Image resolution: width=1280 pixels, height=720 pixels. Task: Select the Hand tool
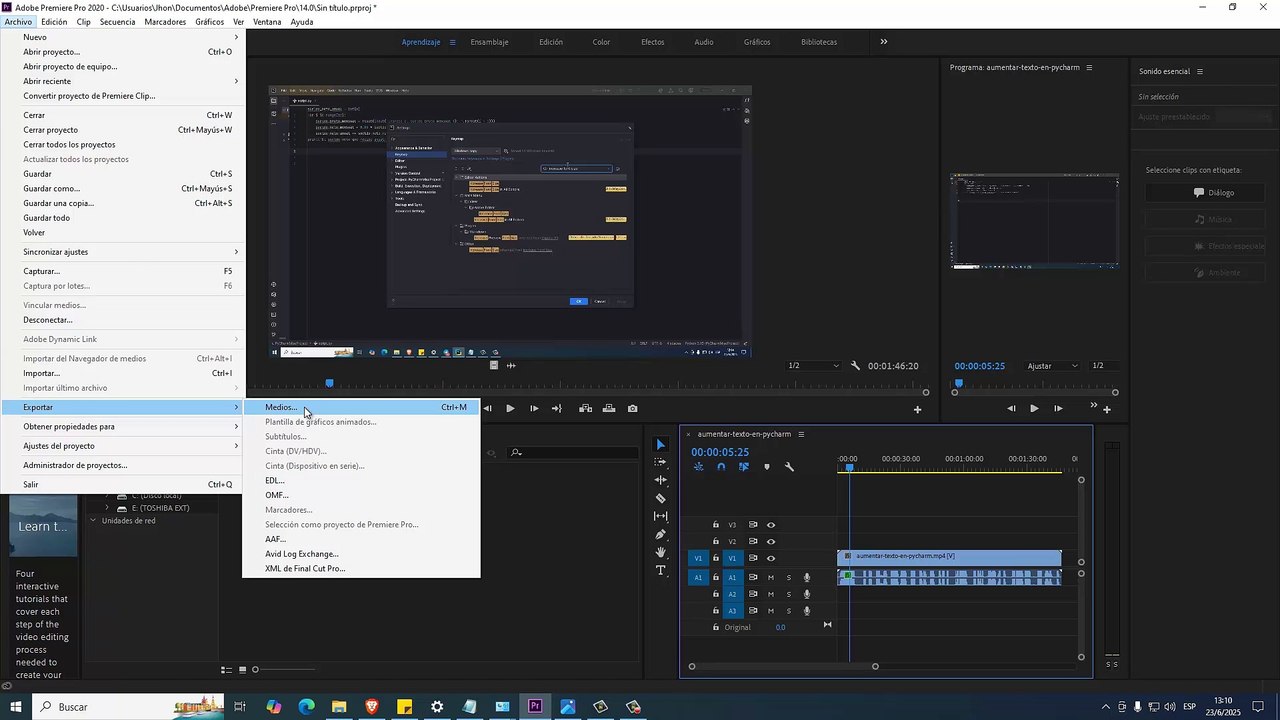click(660, 552)
